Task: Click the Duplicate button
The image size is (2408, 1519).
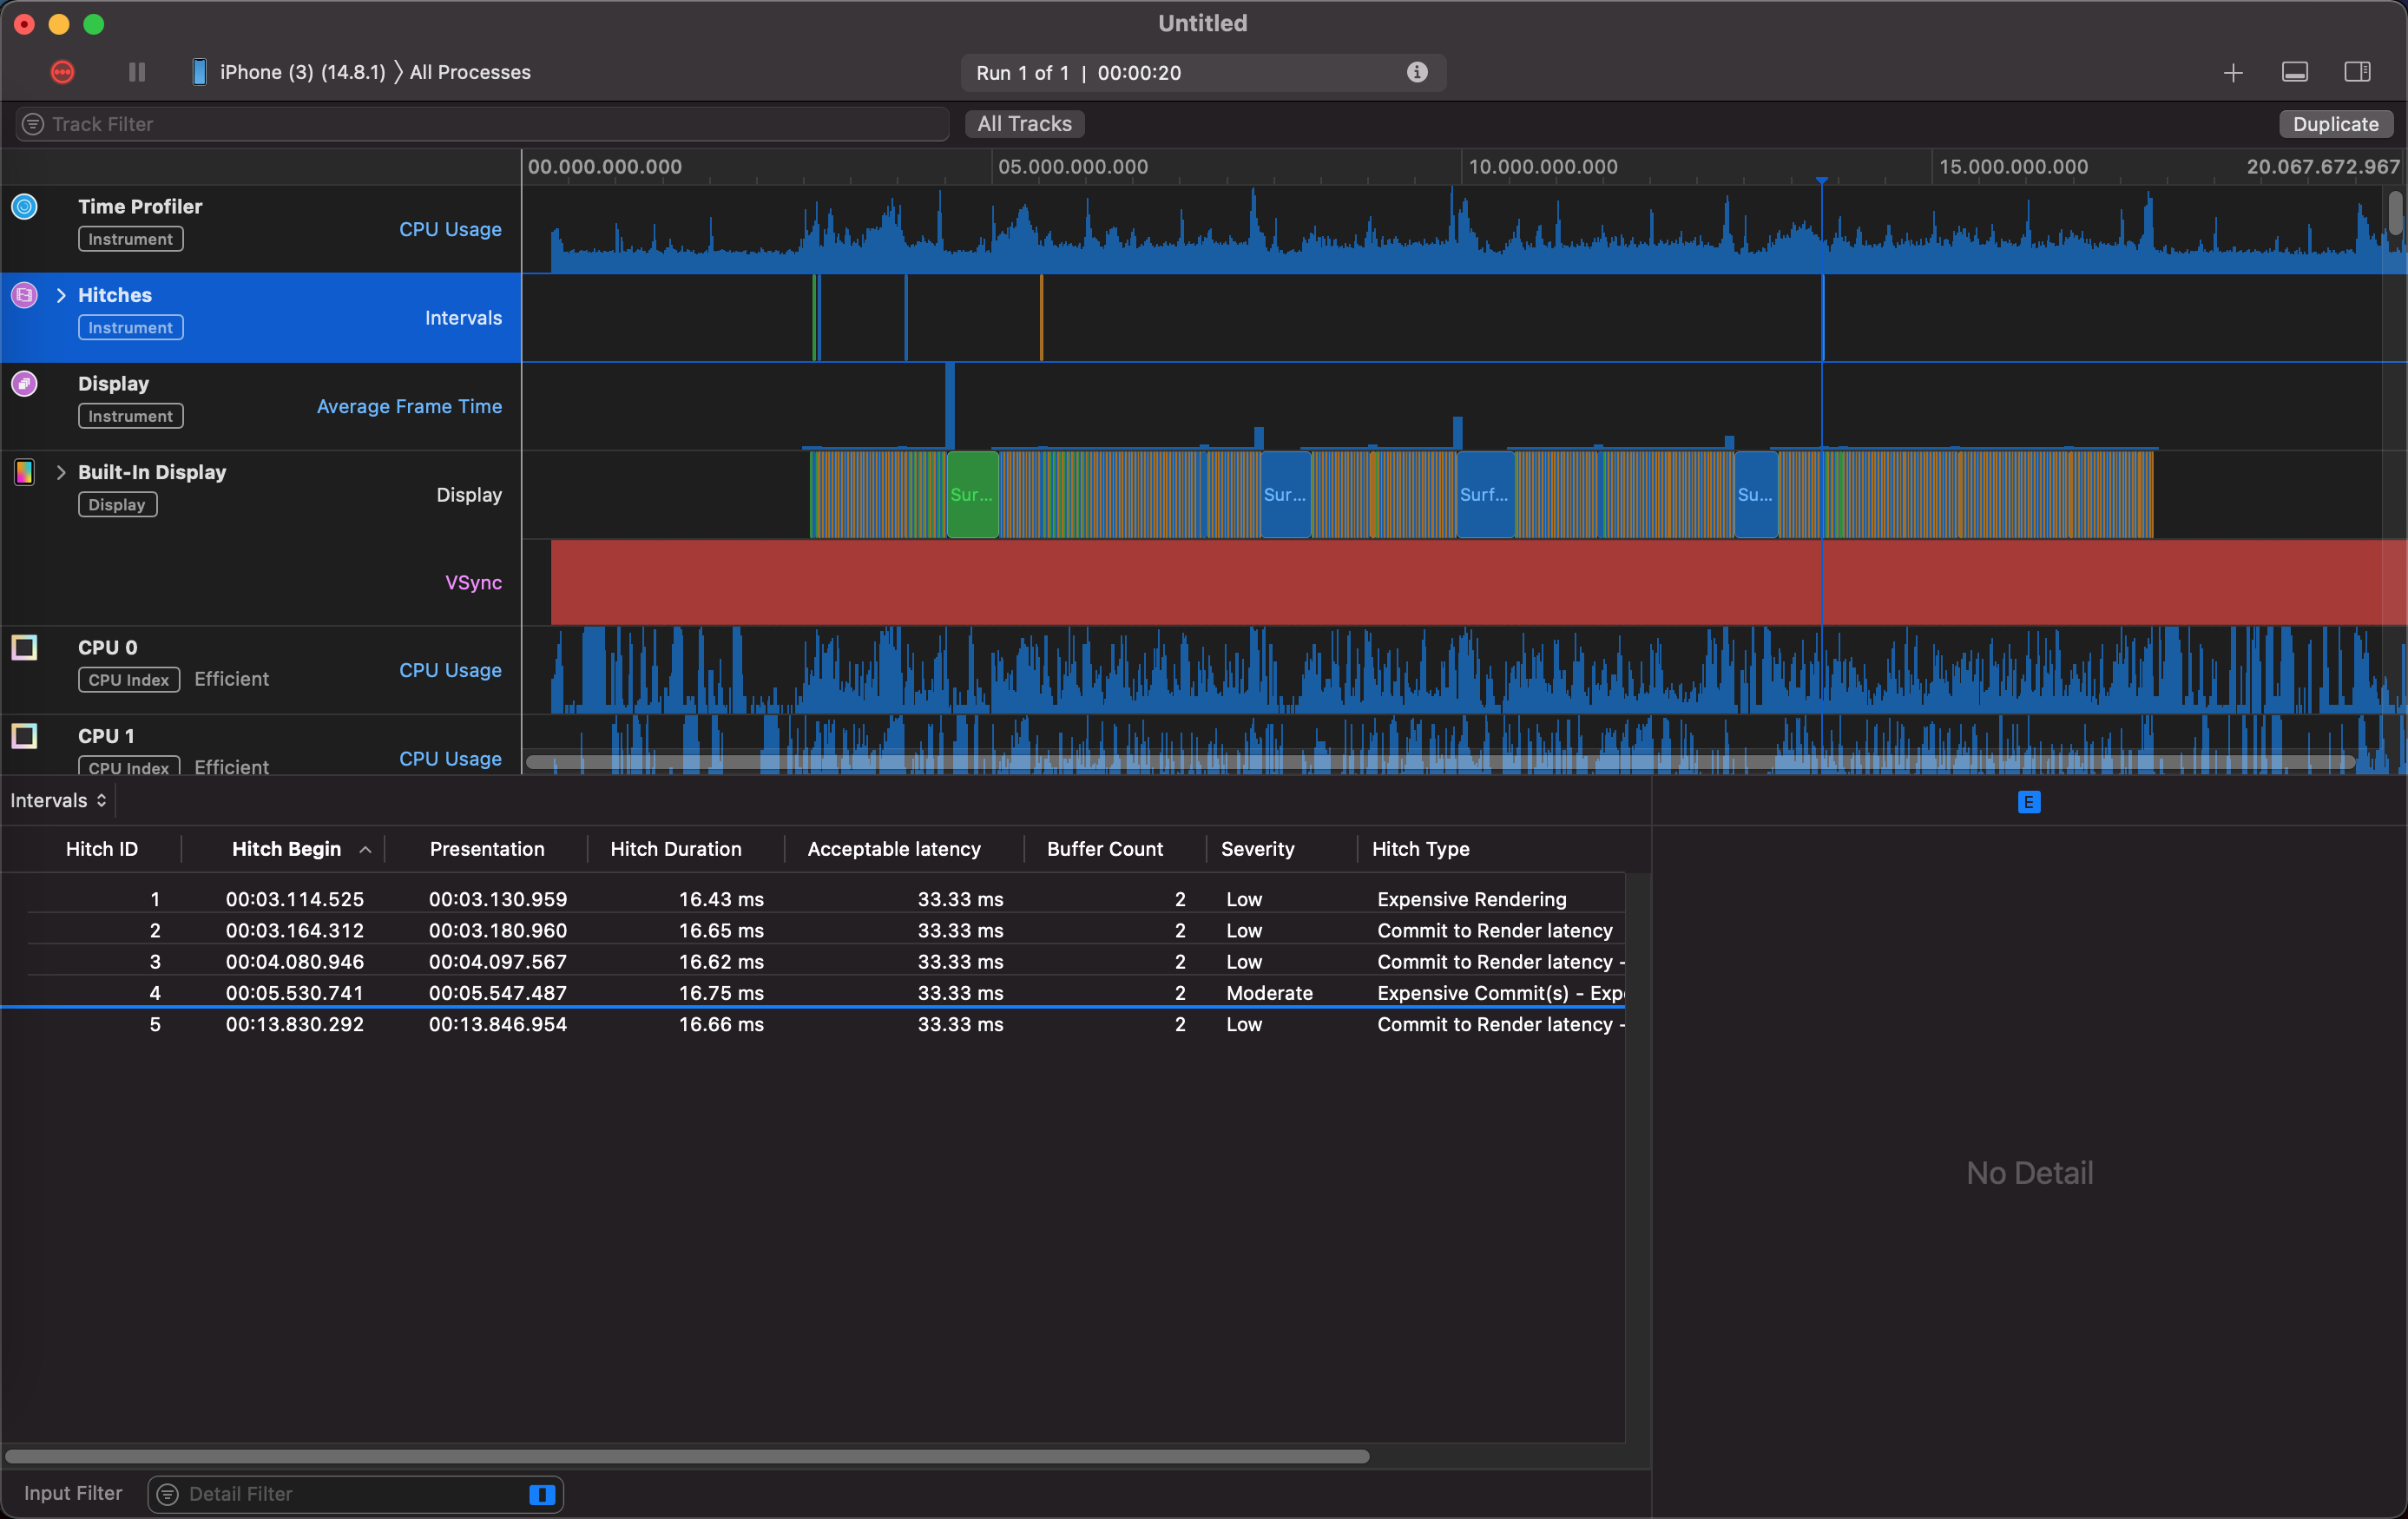Action: 2335,124
